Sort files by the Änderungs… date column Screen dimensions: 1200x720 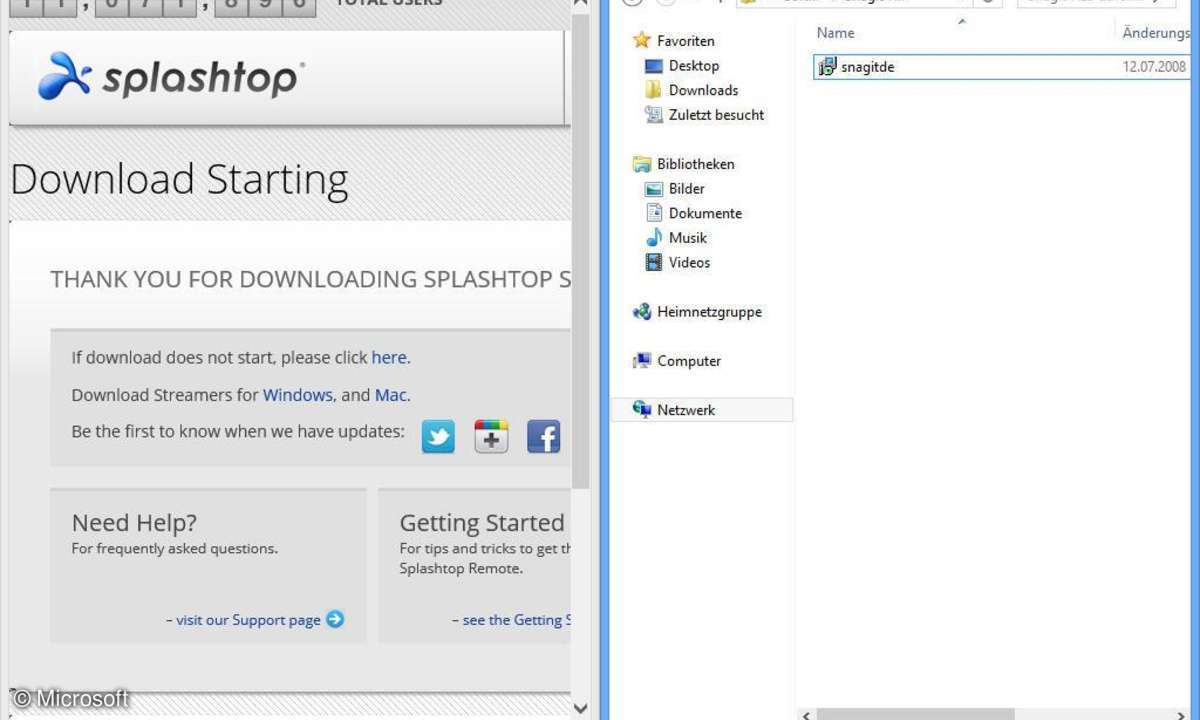pos(1156,33)
